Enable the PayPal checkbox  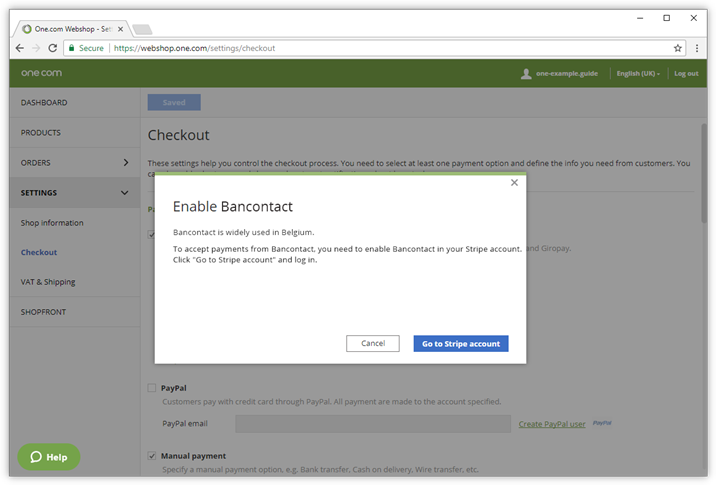click(152, 388)
